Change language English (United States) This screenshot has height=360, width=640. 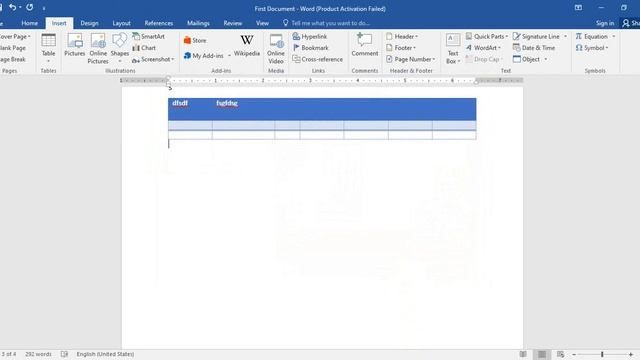pos(105,354)
